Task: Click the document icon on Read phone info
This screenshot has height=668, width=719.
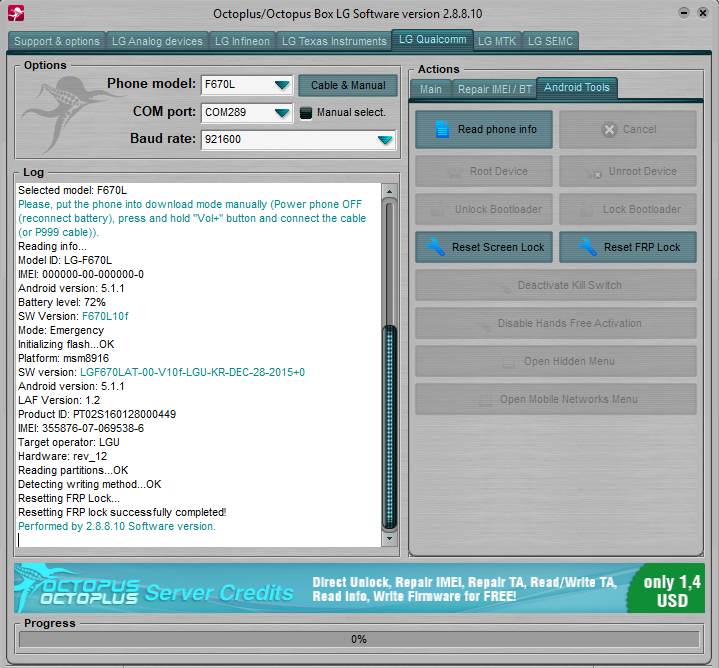Action: click(442, 129)
